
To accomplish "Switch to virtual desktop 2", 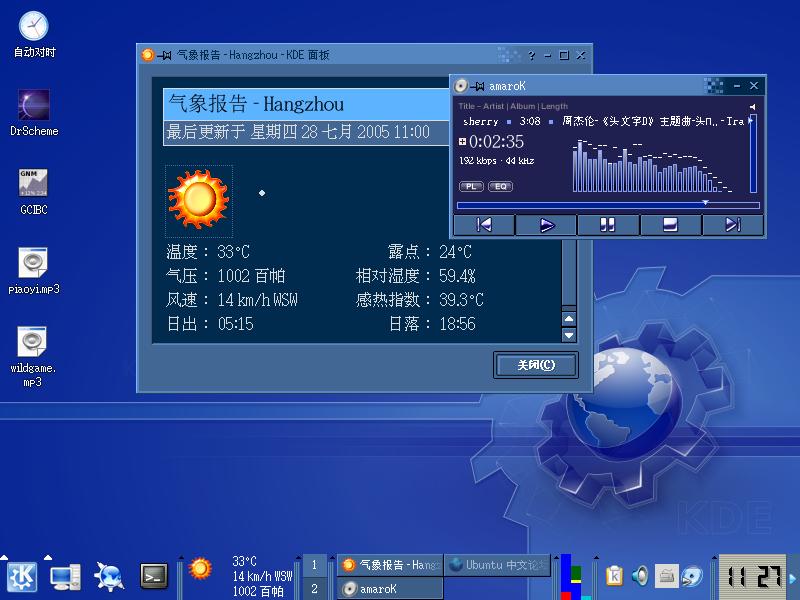I will (x=314, y=588).
